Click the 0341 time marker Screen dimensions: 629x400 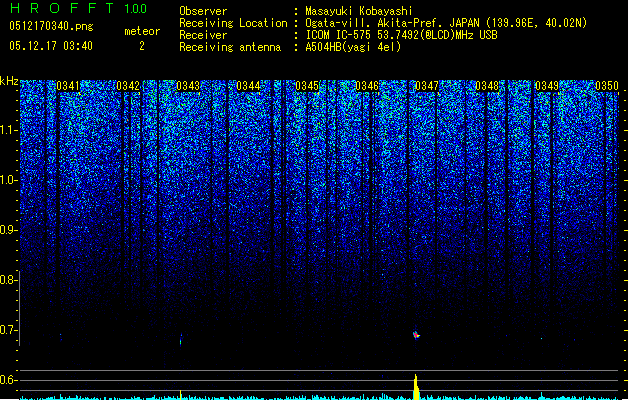pos(68,86)
